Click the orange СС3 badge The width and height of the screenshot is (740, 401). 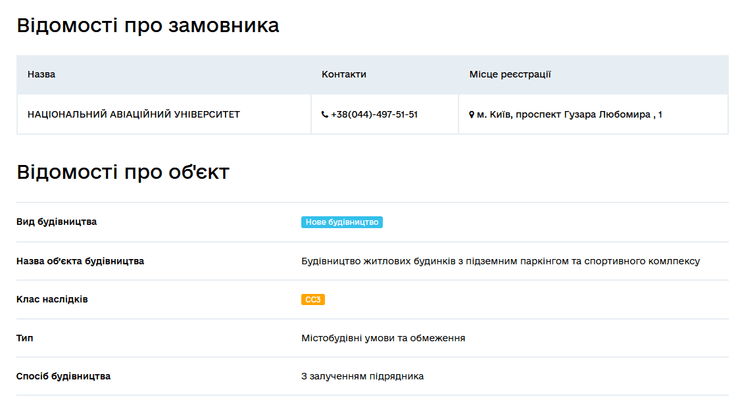[x=313, y=299]
